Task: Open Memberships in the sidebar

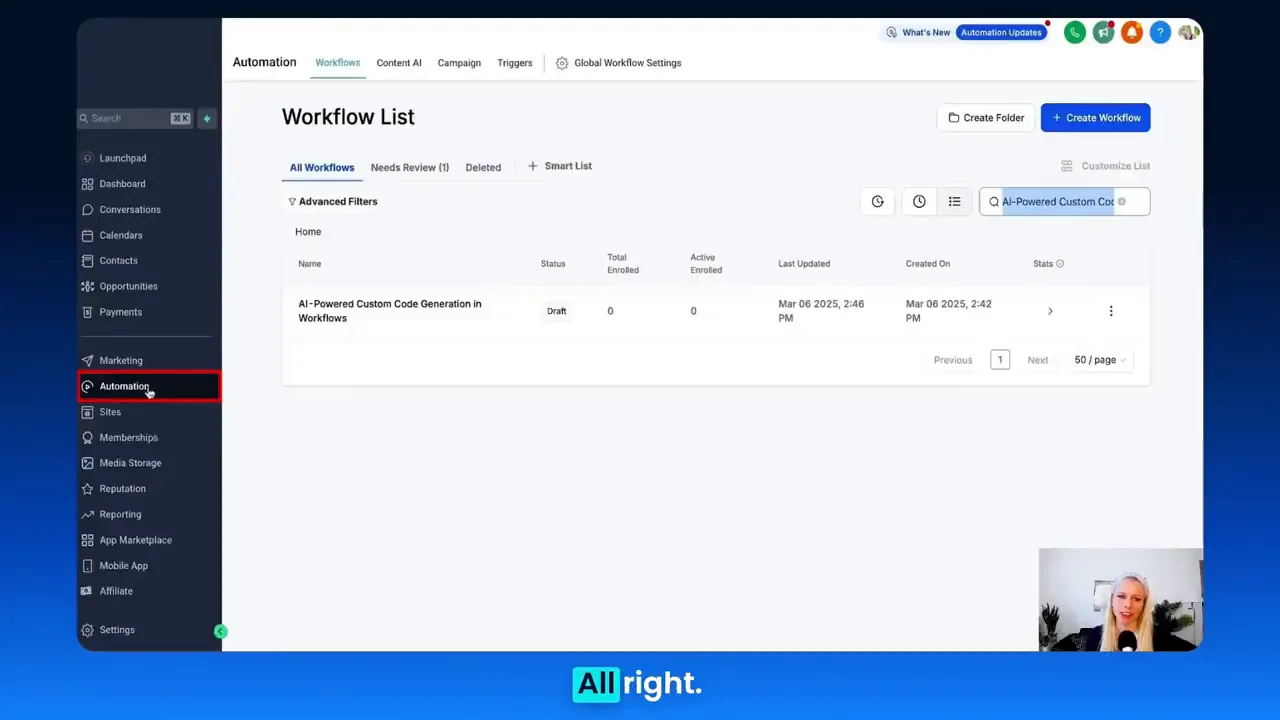Action: point(129,438)
